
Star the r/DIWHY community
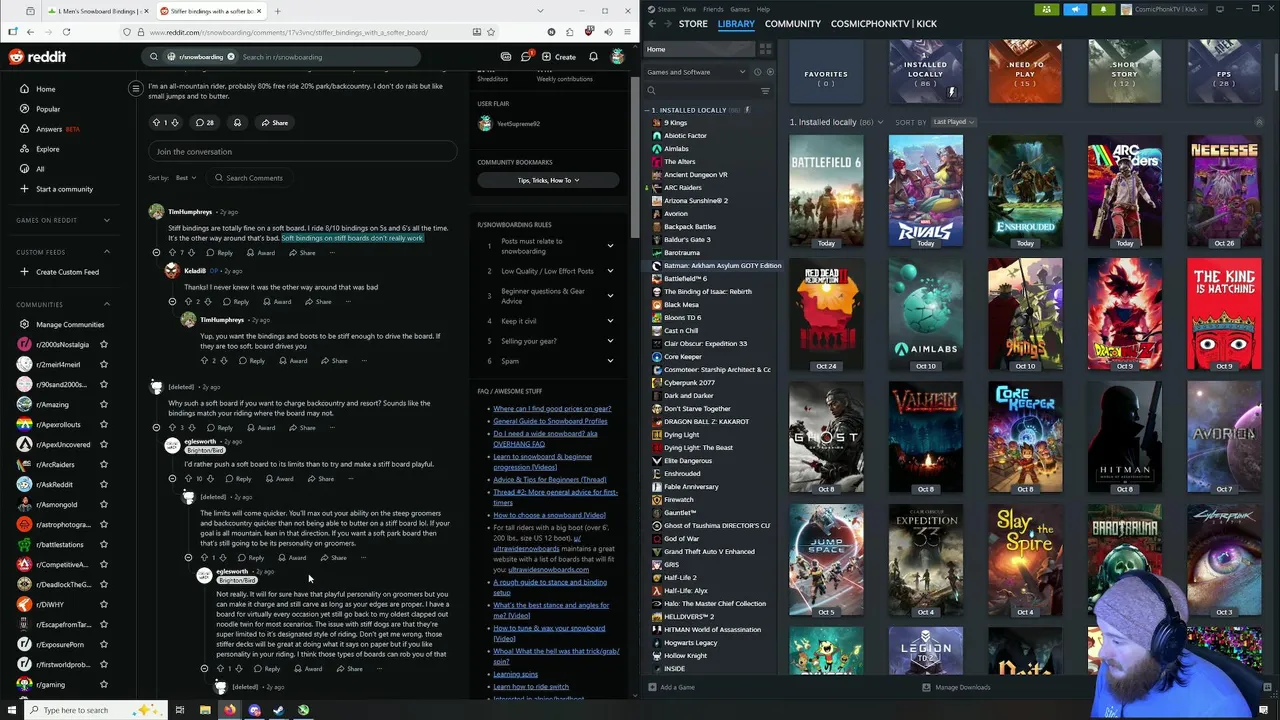[x=103, y=604]
